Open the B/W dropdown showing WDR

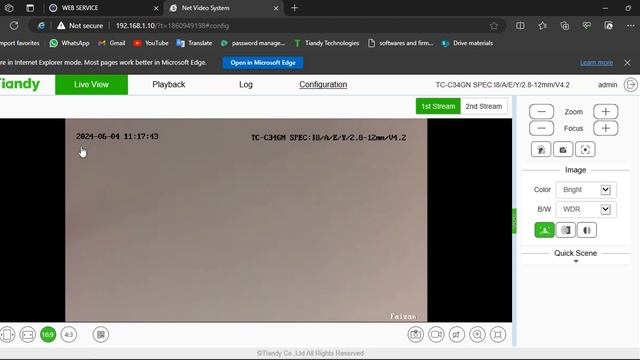[x=586, y=209]
